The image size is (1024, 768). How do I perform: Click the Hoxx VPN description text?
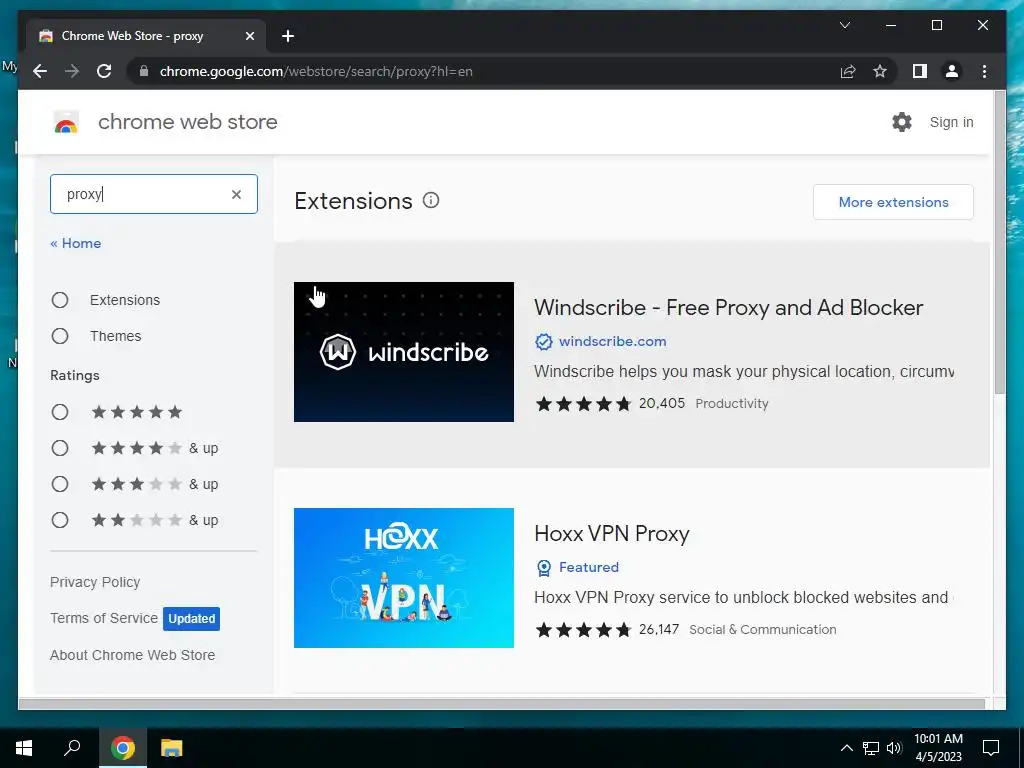(744, 598)
